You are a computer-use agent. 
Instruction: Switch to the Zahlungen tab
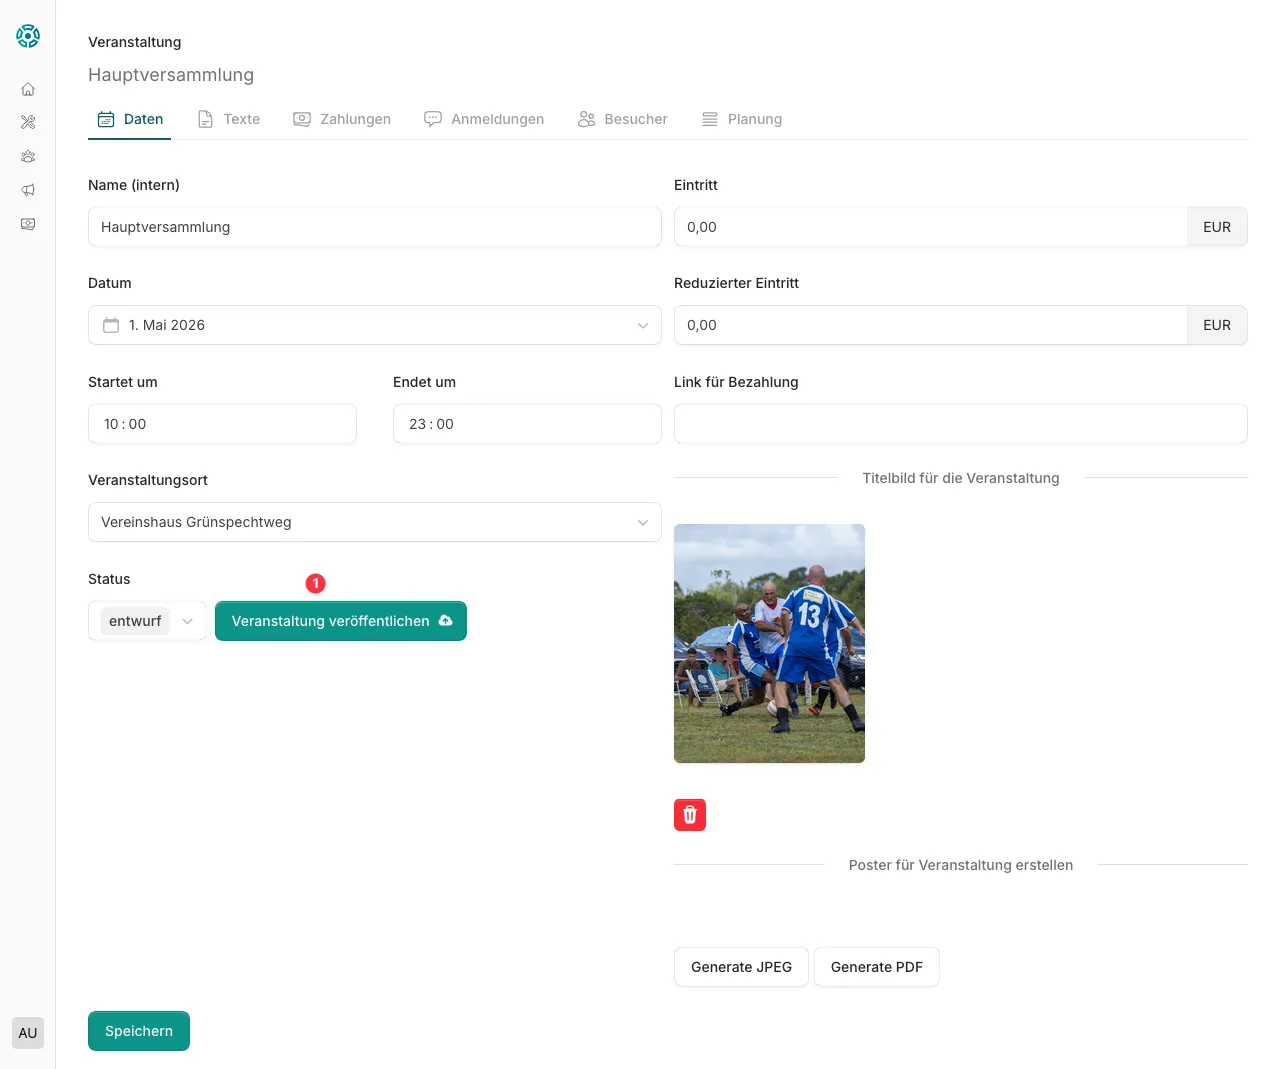pyautogui.click(x=342, y=119)
